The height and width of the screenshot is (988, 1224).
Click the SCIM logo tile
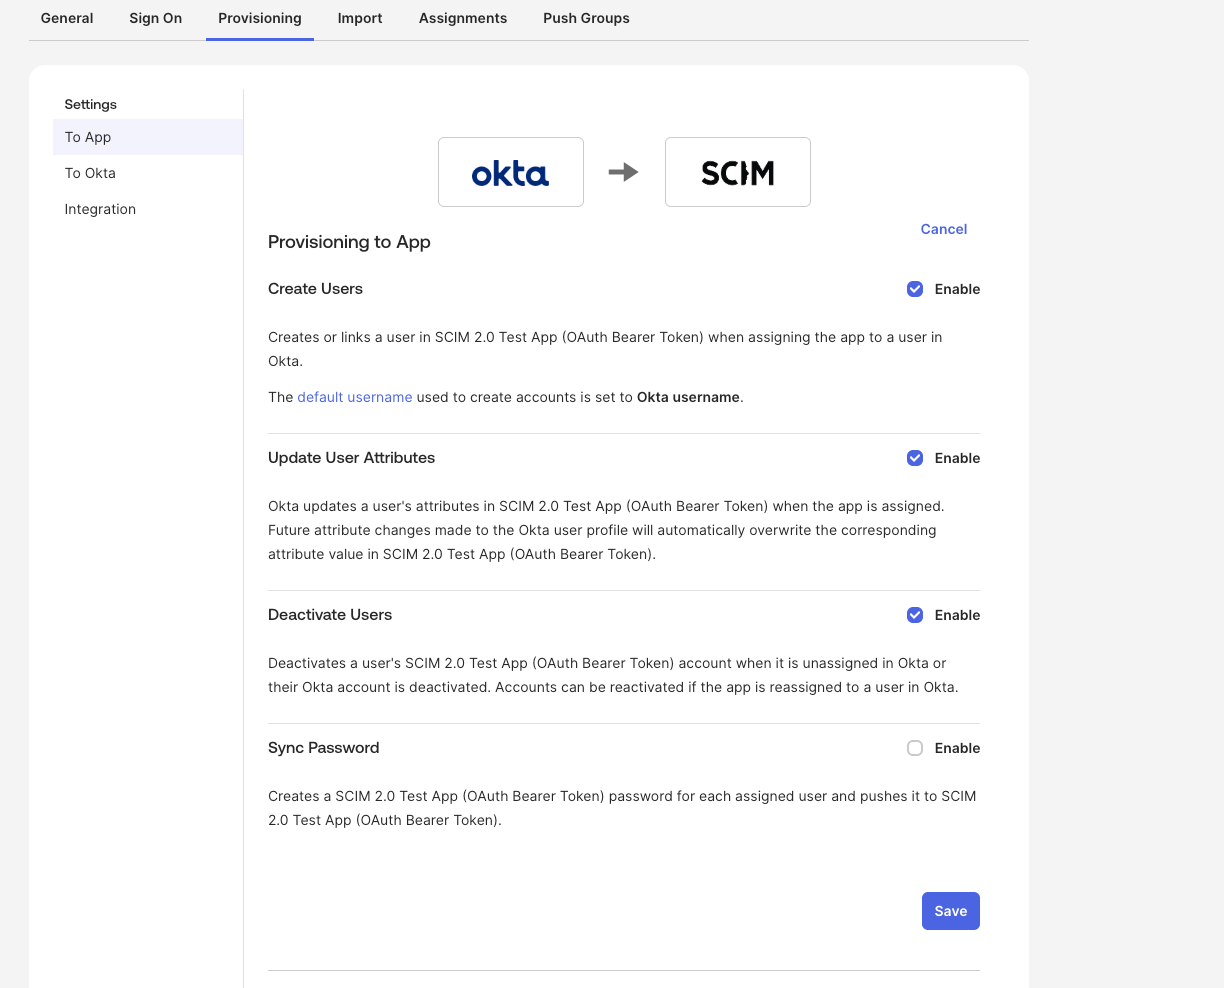[x=738, y=172]
